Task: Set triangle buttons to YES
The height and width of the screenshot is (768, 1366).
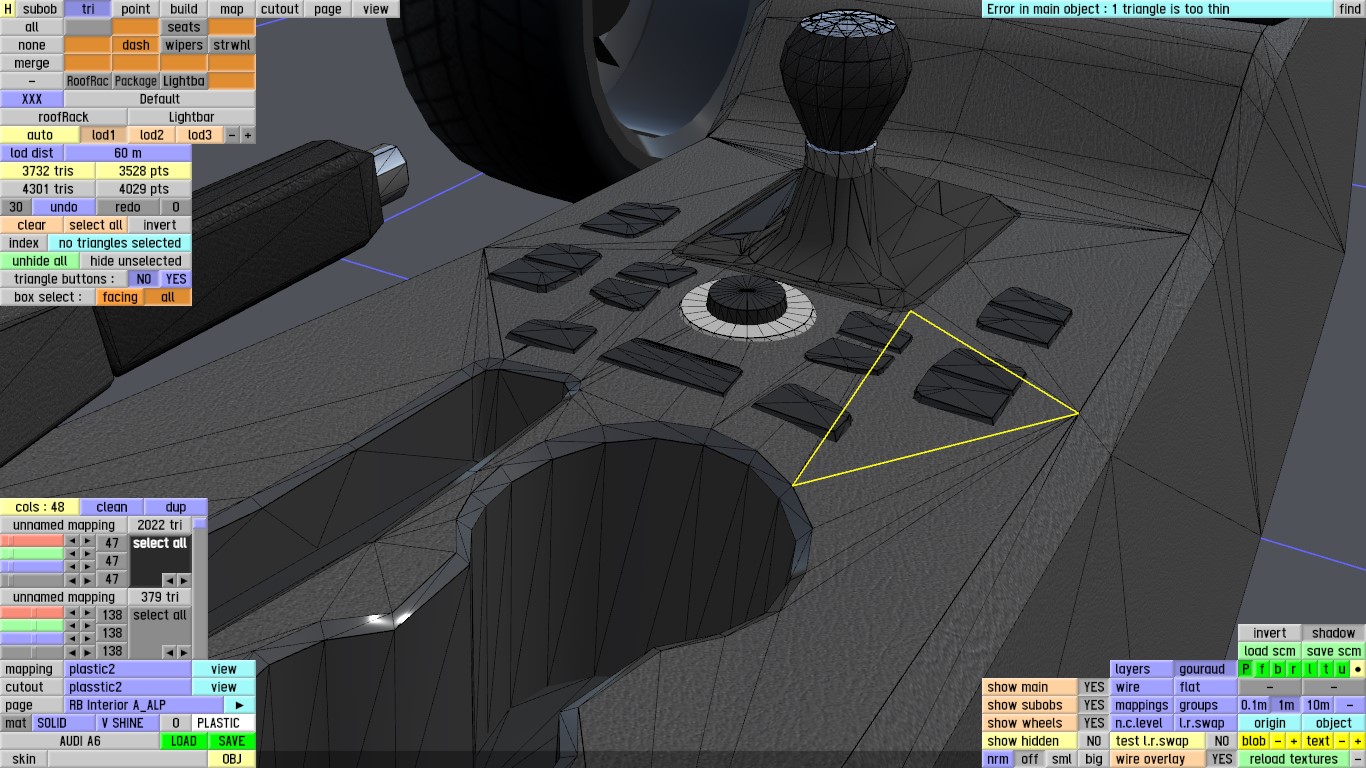Action: click(176, 279)
